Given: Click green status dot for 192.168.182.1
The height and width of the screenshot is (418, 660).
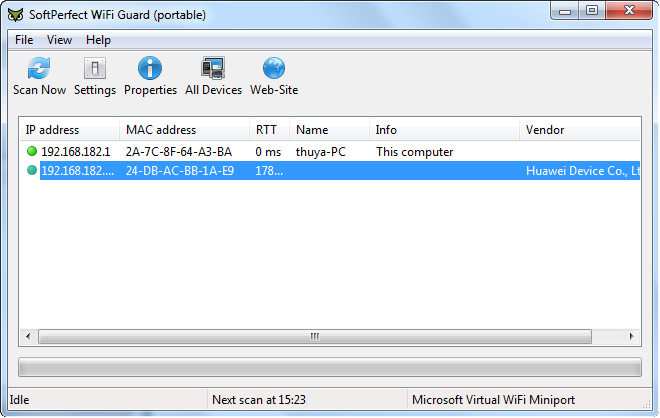Looking at the screenshot, I should pos(32,151).
